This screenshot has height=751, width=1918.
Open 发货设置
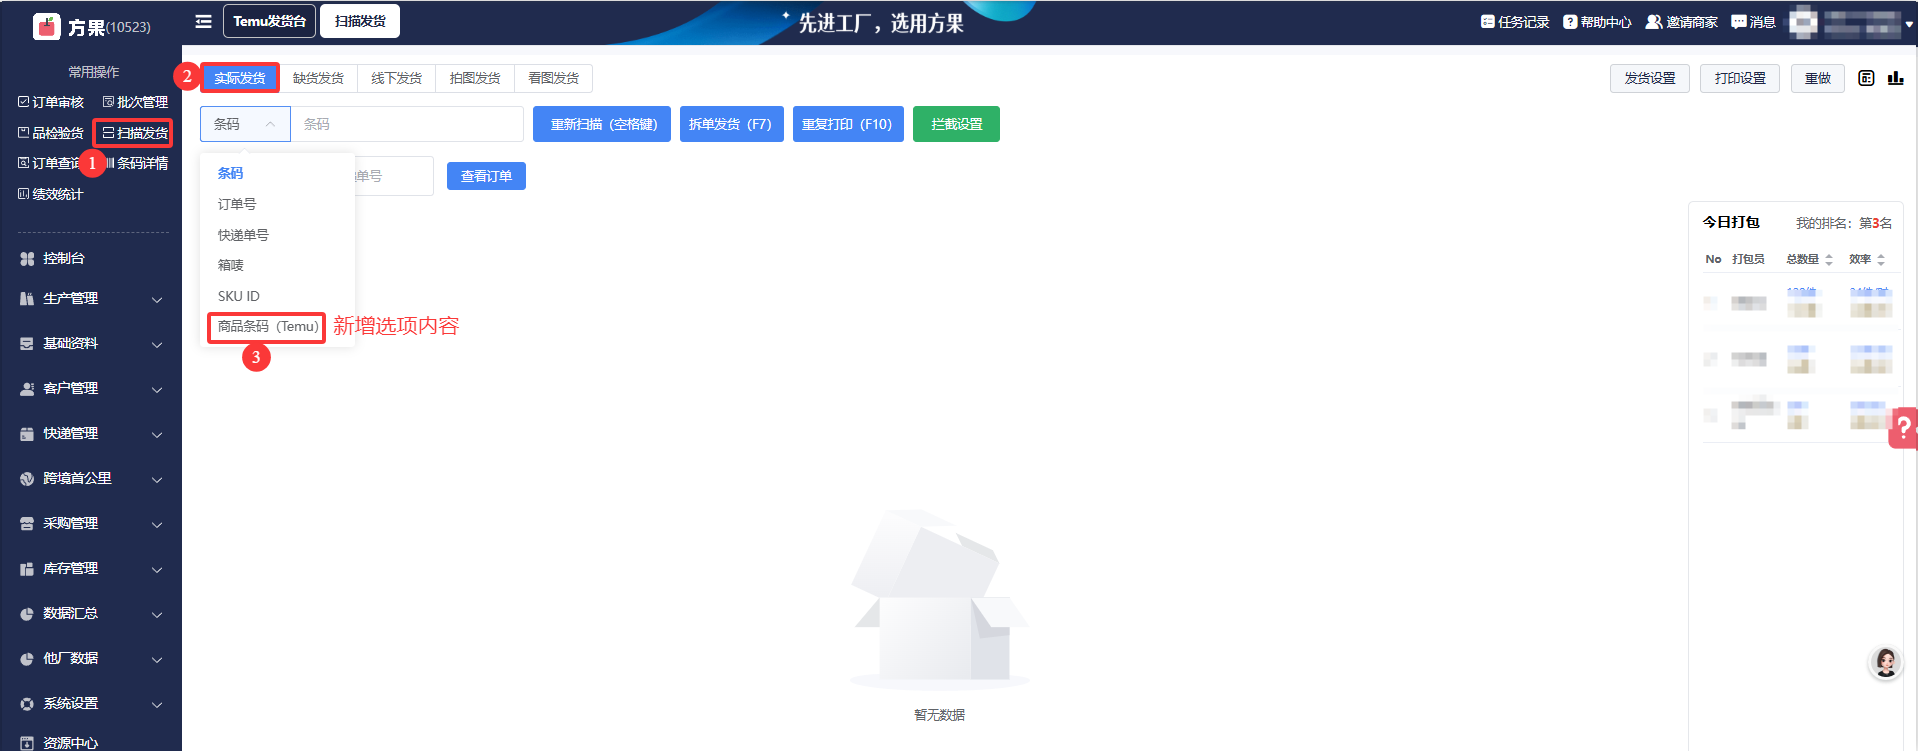[1650, 78]
